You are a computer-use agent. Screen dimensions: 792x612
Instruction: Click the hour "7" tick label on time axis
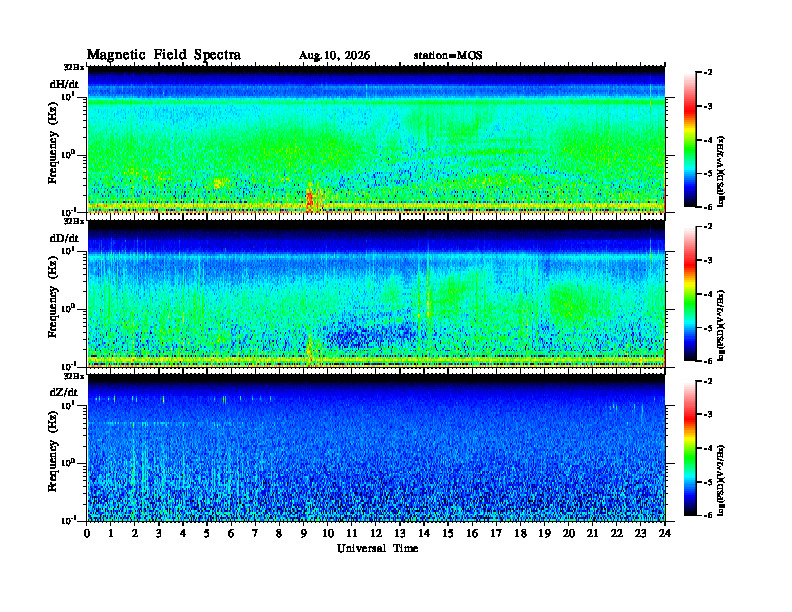[255, 533]
